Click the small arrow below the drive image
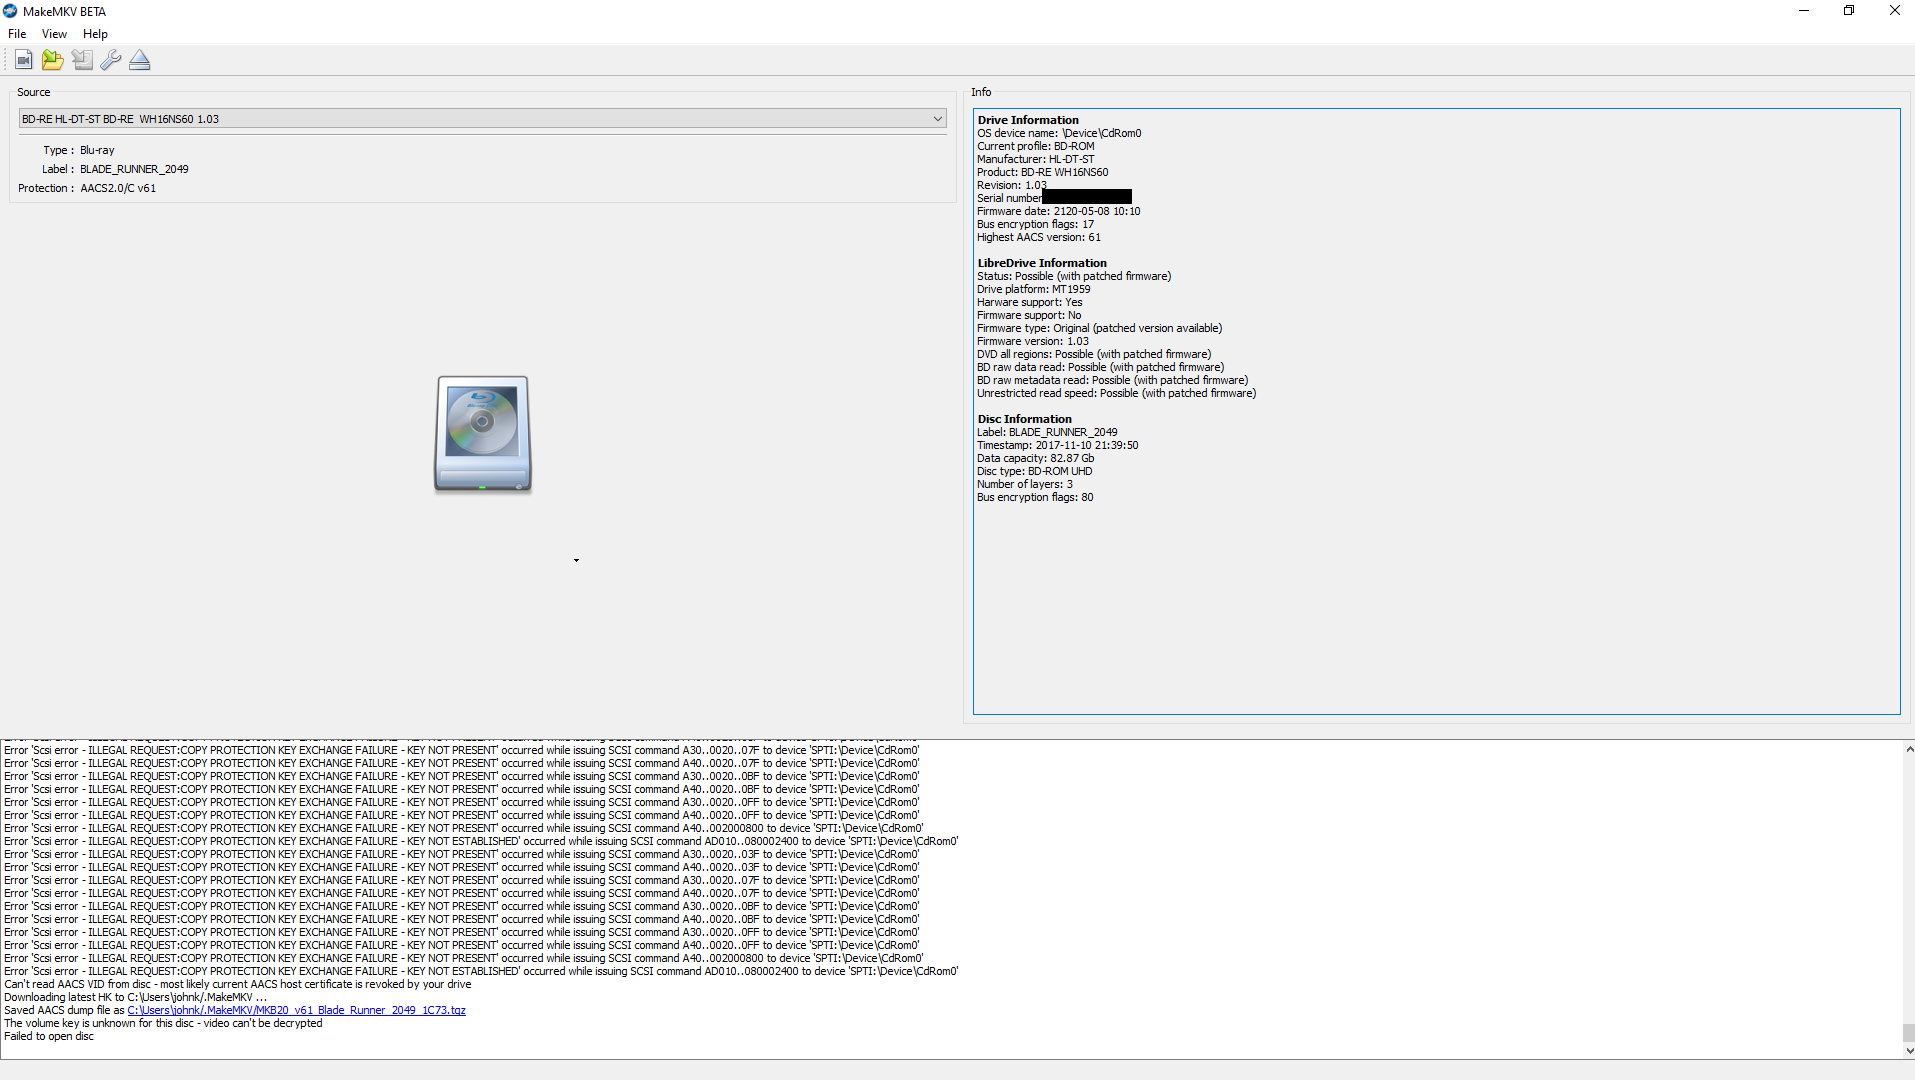This screenshot has width=1915, height=1080. pyautogui.click(x=576, y=560)
